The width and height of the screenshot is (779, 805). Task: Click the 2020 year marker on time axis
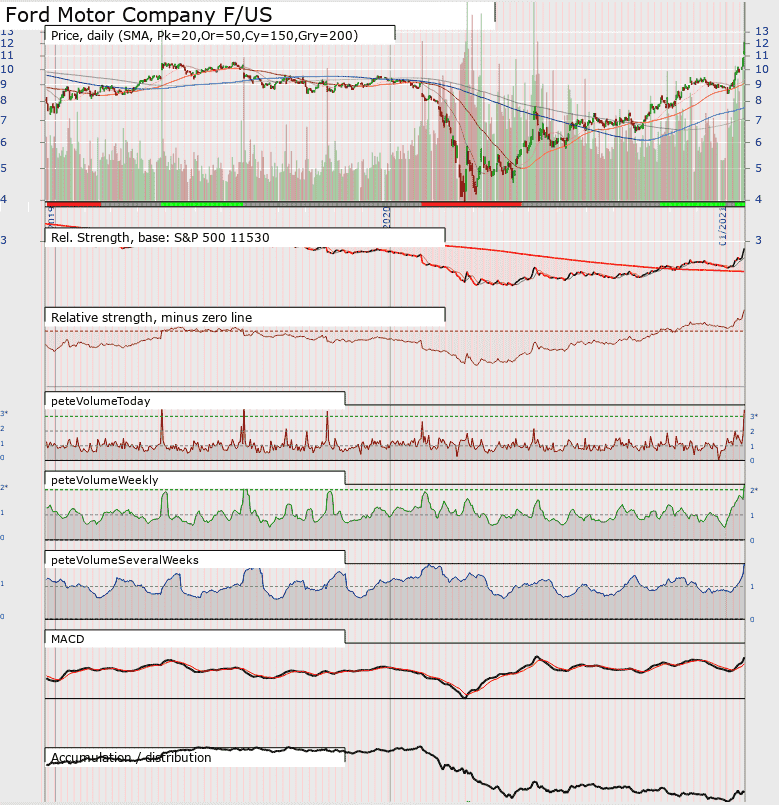pos(387,217)
